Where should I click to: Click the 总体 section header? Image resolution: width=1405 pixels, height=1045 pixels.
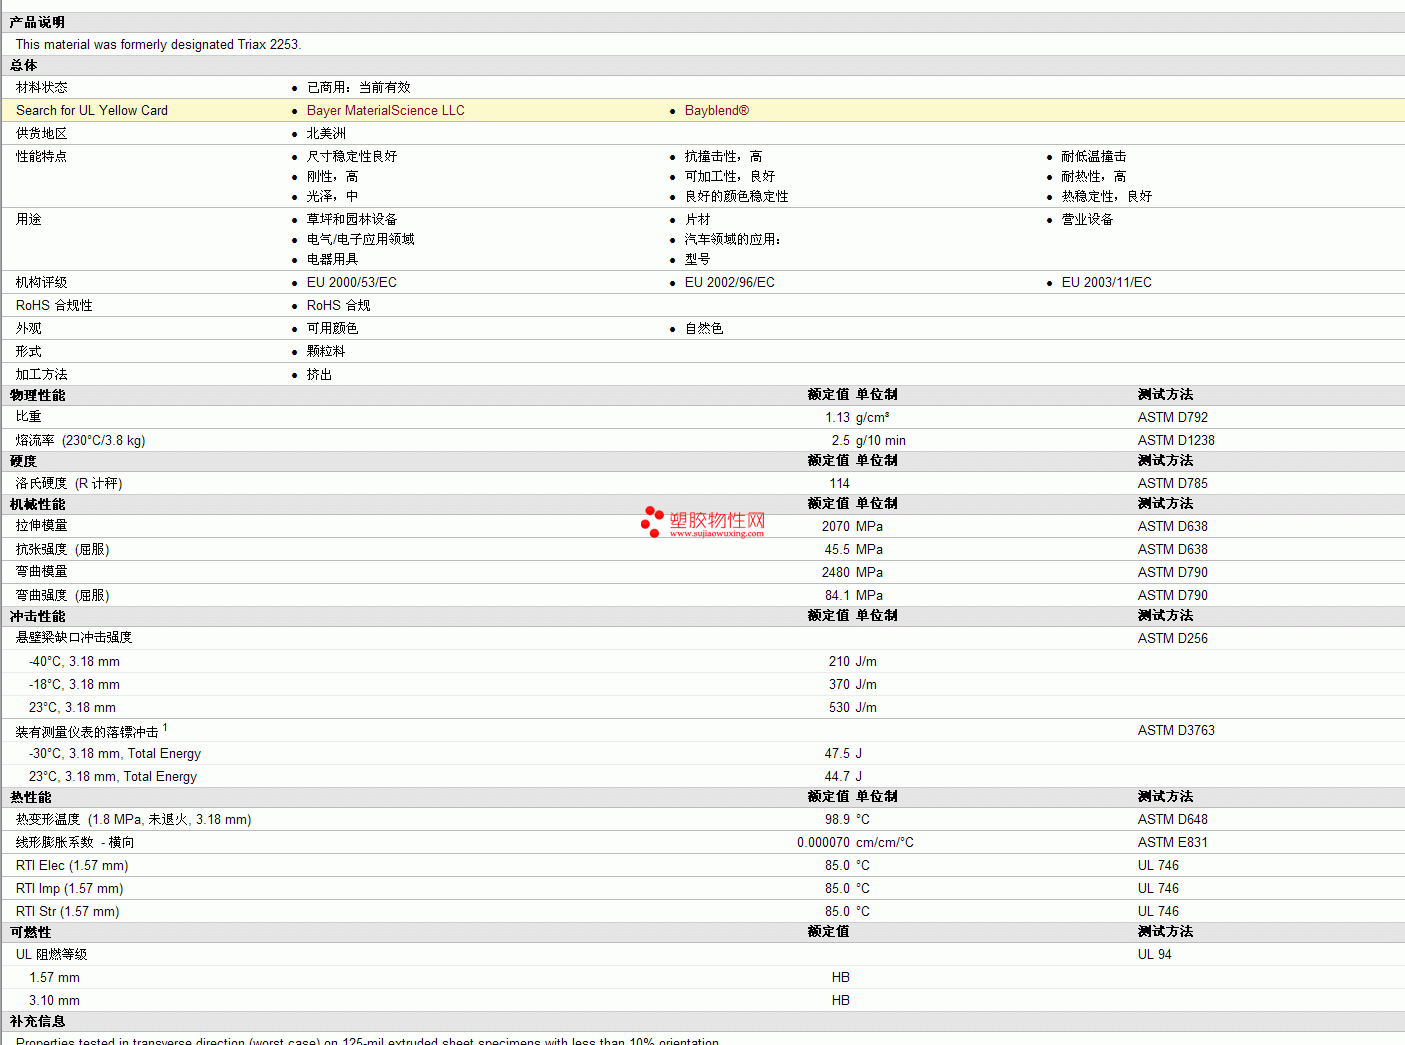pos(24,65)
